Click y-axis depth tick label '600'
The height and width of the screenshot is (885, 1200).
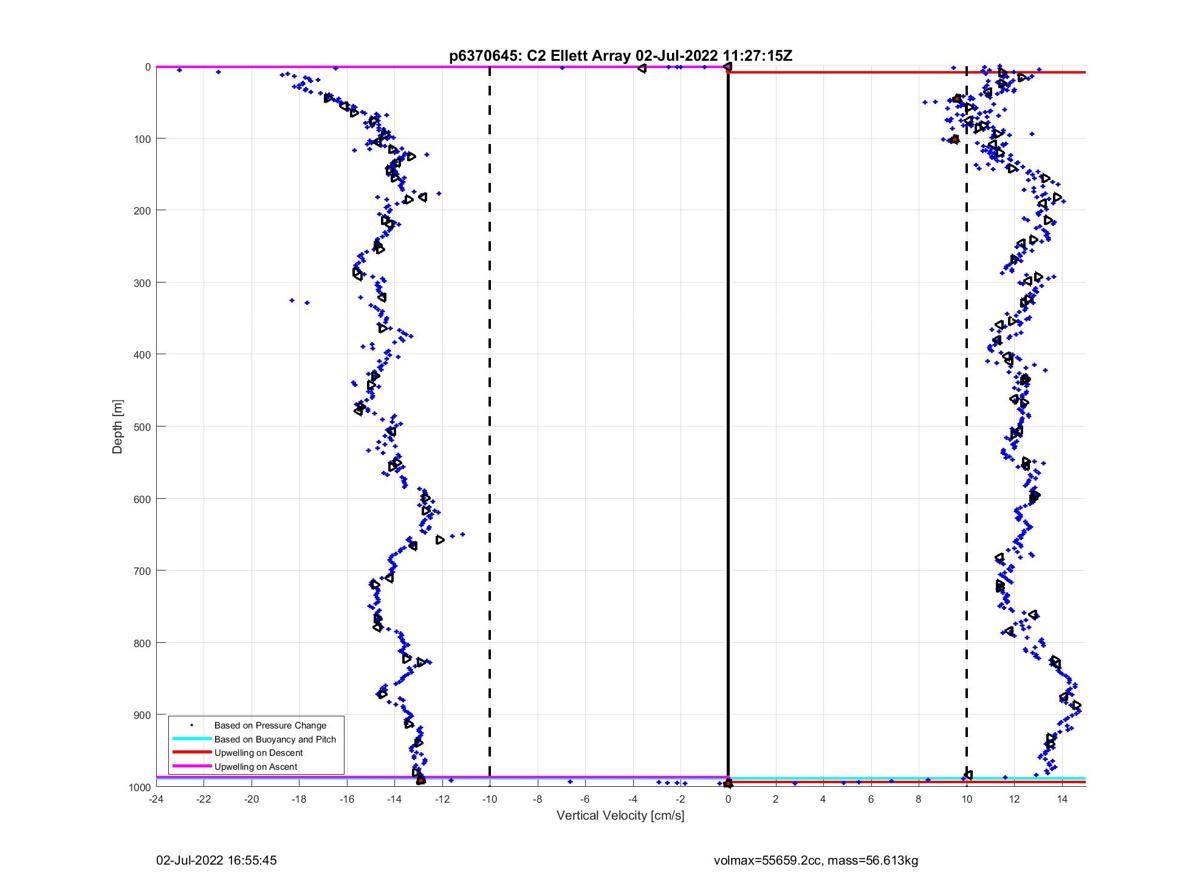coord(141,499)
